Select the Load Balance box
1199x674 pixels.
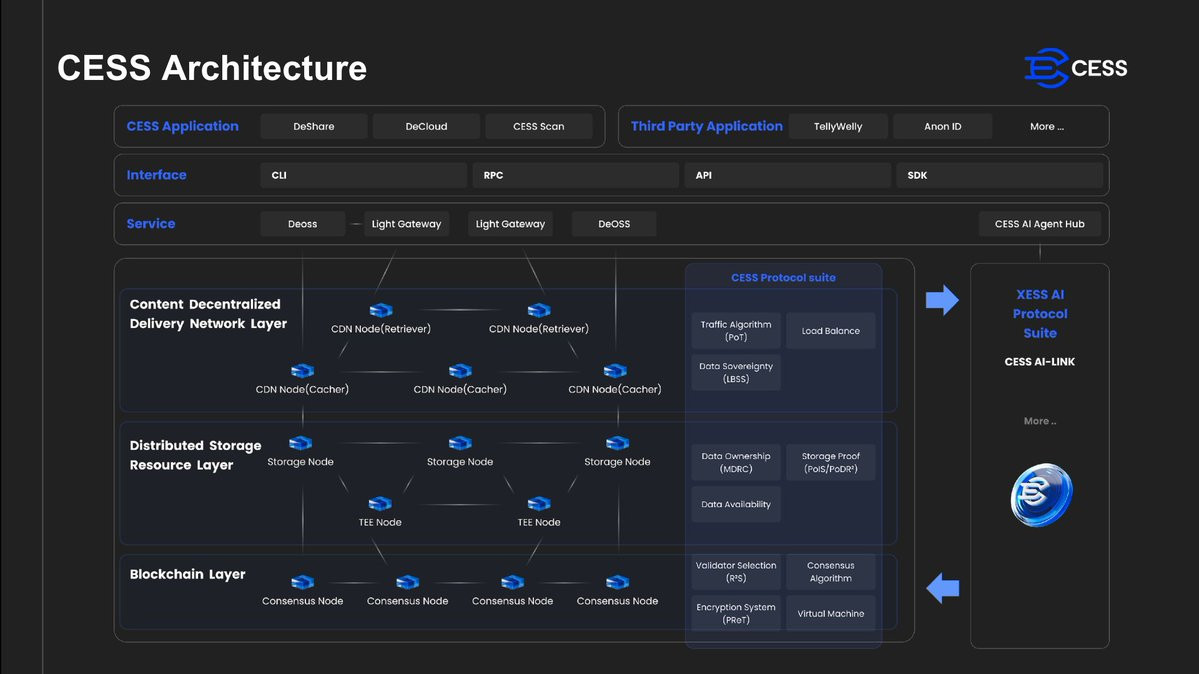(830, 330)
